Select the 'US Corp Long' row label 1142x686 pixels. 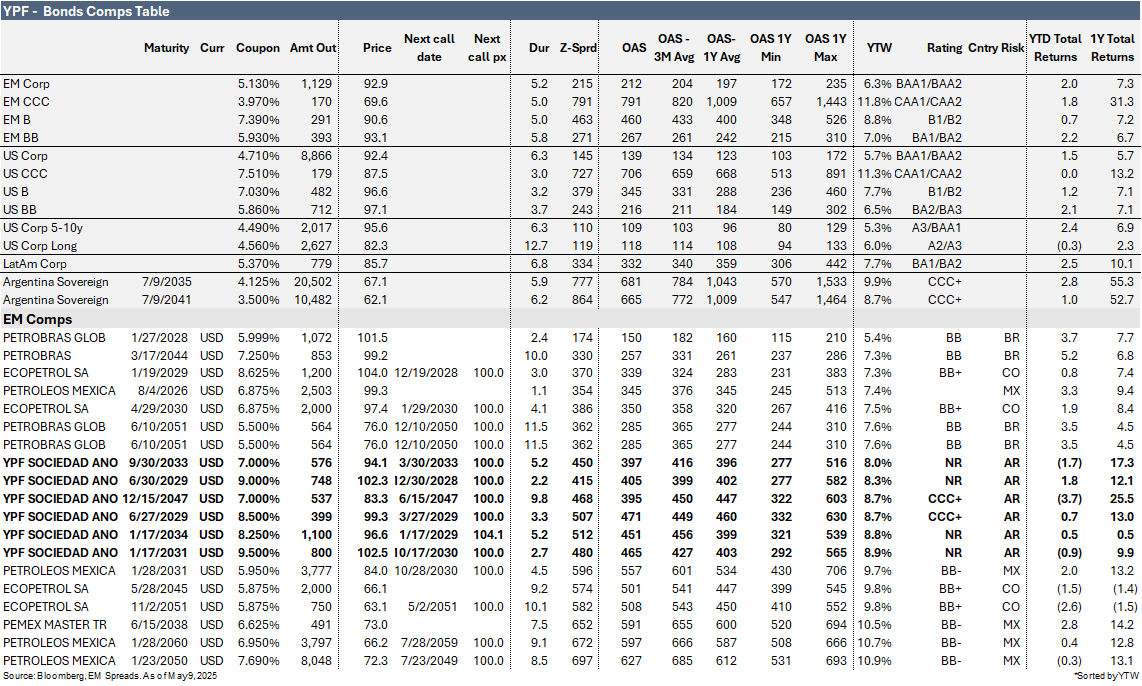click(x=39, y=246)
